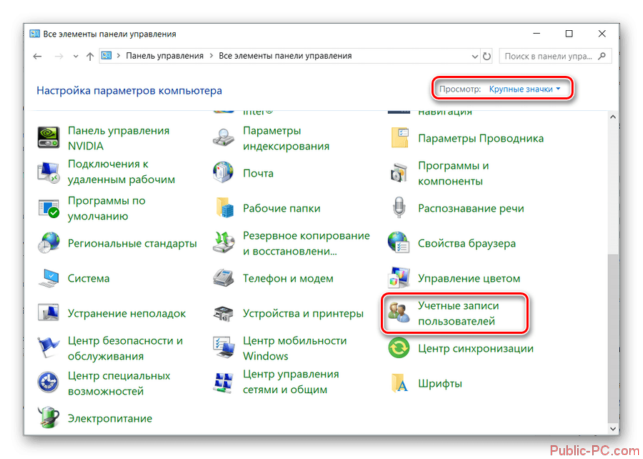This screenshot has width=643, height=459.
Task: Click the Forward navigation arrow
Action: (59, 56)
